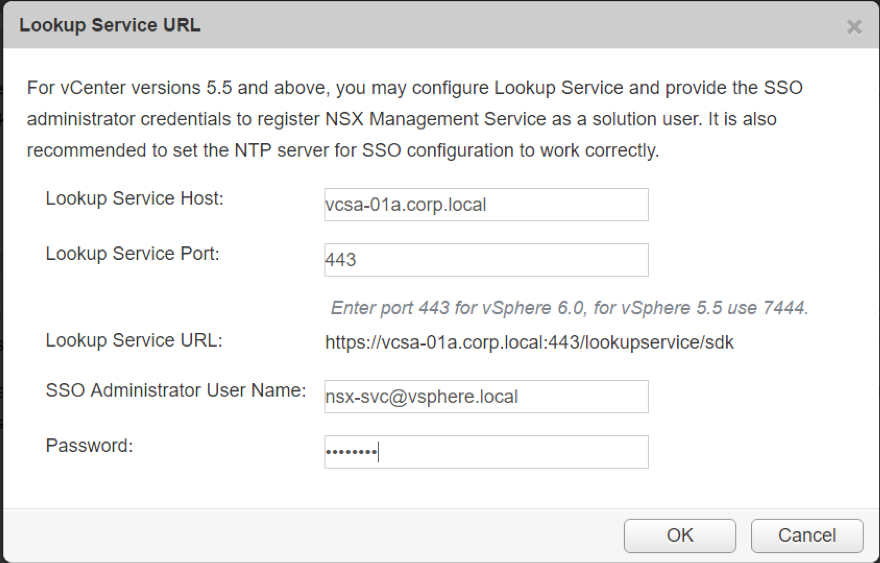
Task: Click the description line mentioning vCenter versions 5.5
Action: pyautogui.click(x=415, y=88)
